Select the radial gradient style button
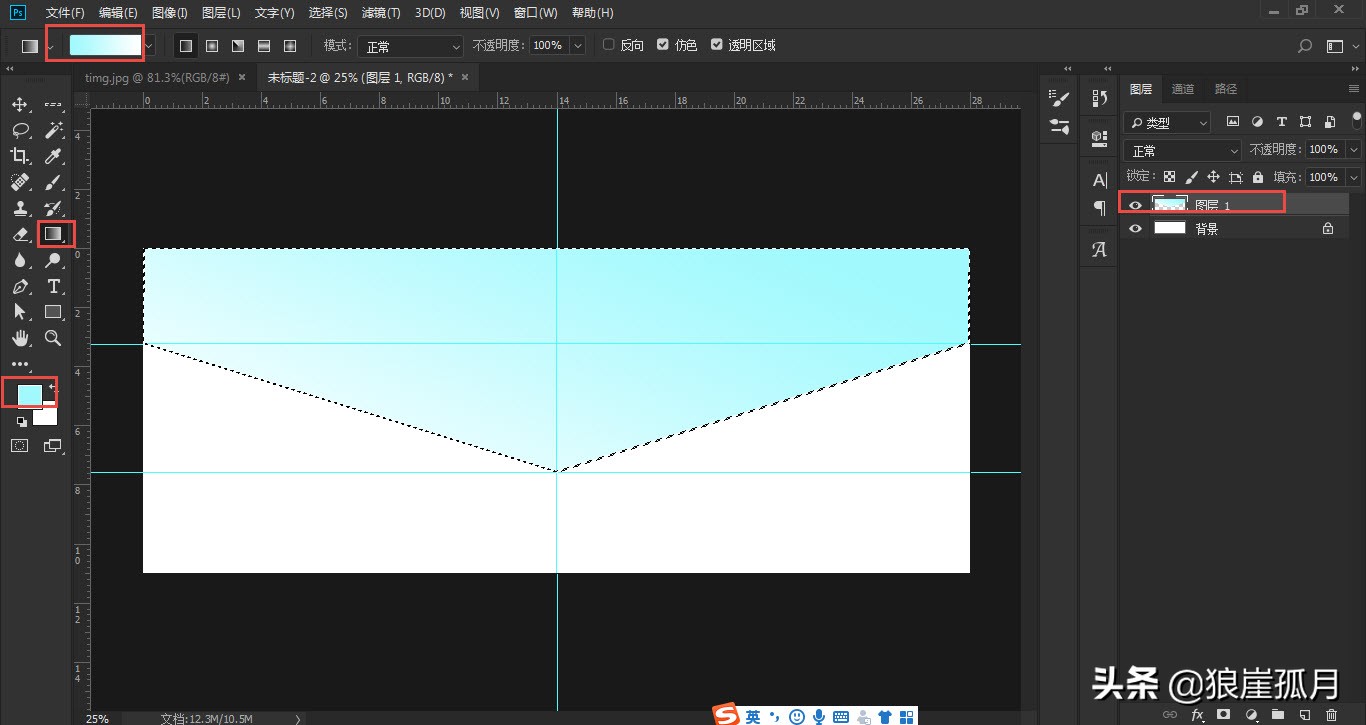 pyautogui.click(x=212, y=46)
